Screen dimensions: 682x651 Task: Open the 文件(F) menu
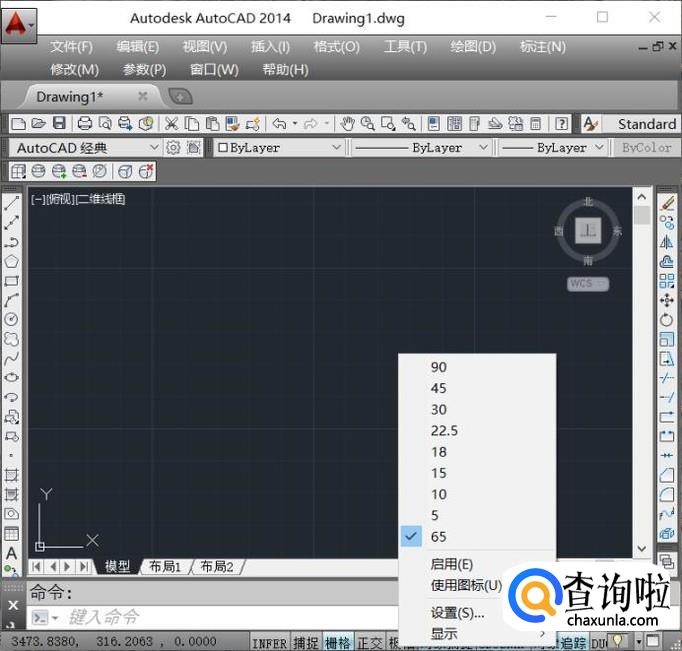(71, 47)
